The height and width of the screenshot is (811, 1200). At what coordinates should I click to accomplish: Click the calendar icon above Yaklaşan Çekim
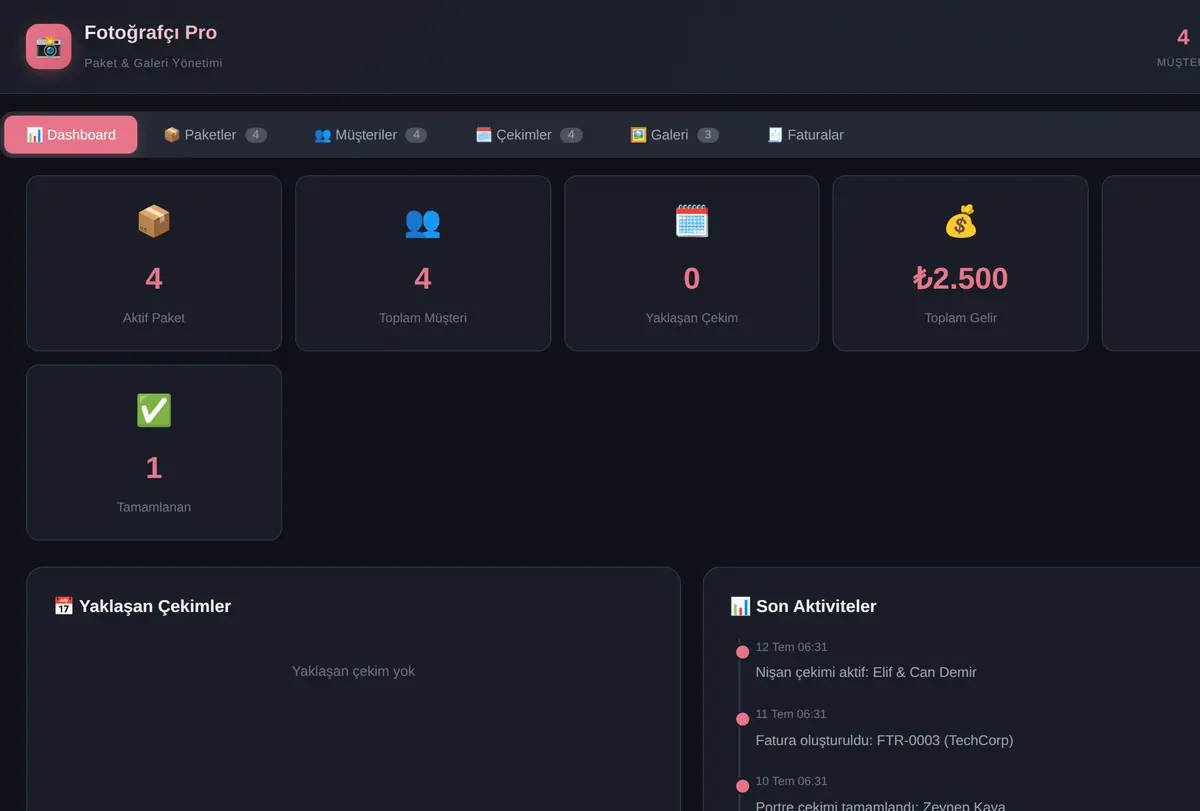(692, 221)
